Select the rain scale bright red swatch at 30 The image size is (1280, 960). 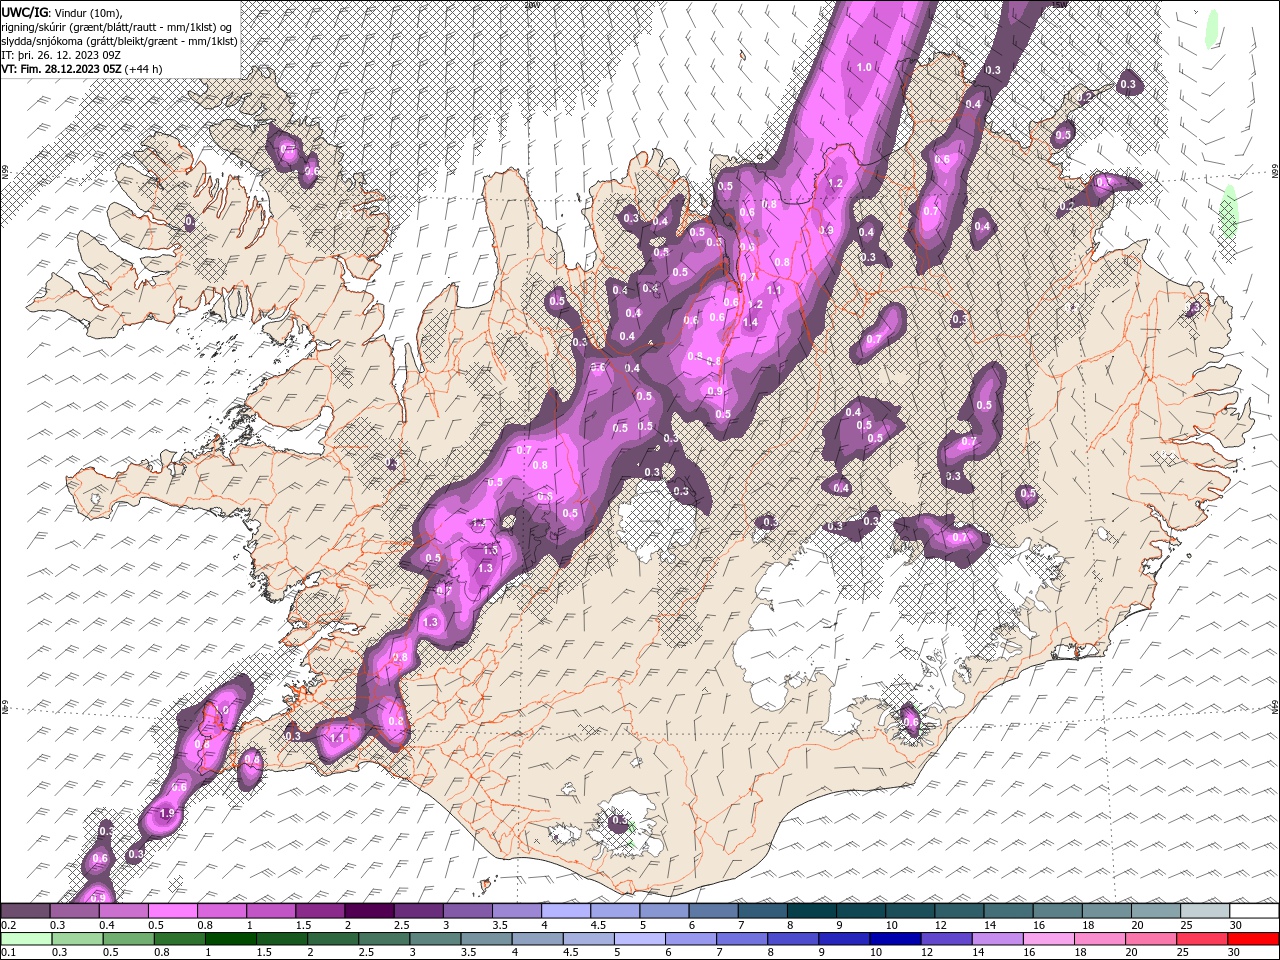tap(1252, 939)
